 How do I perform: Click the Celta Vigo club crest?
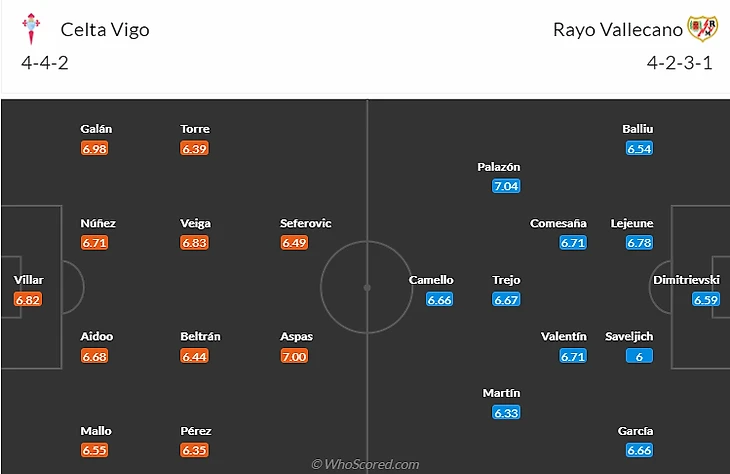(33, 29)
